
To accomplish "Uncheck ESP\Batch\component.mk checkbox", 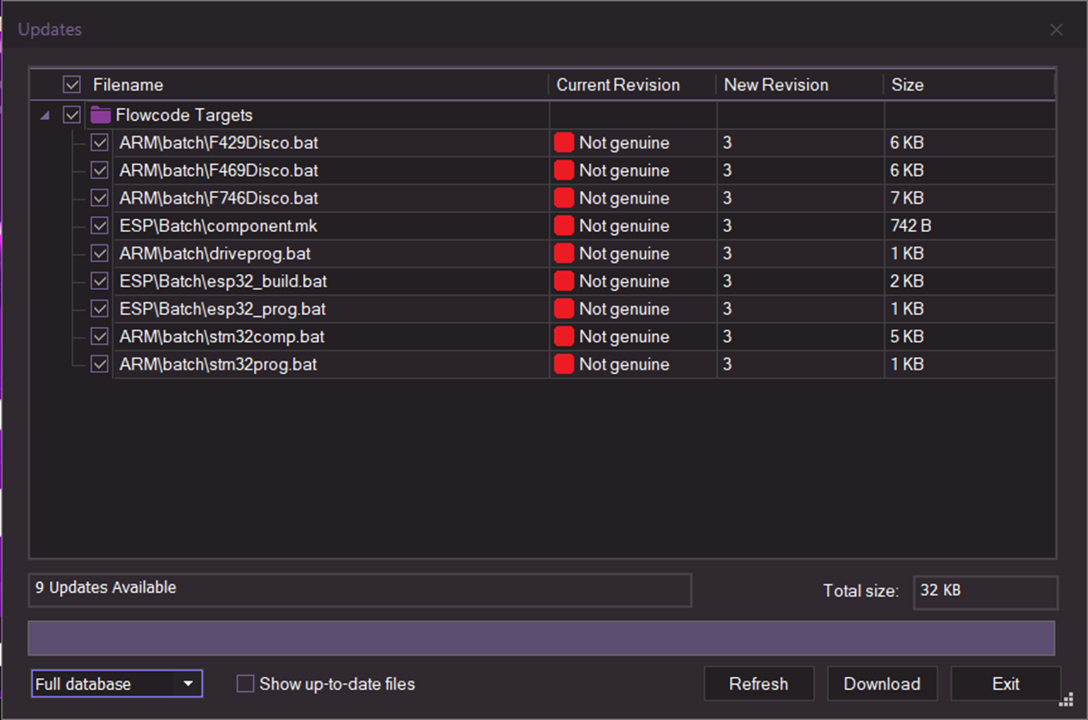I will point(100,225).
